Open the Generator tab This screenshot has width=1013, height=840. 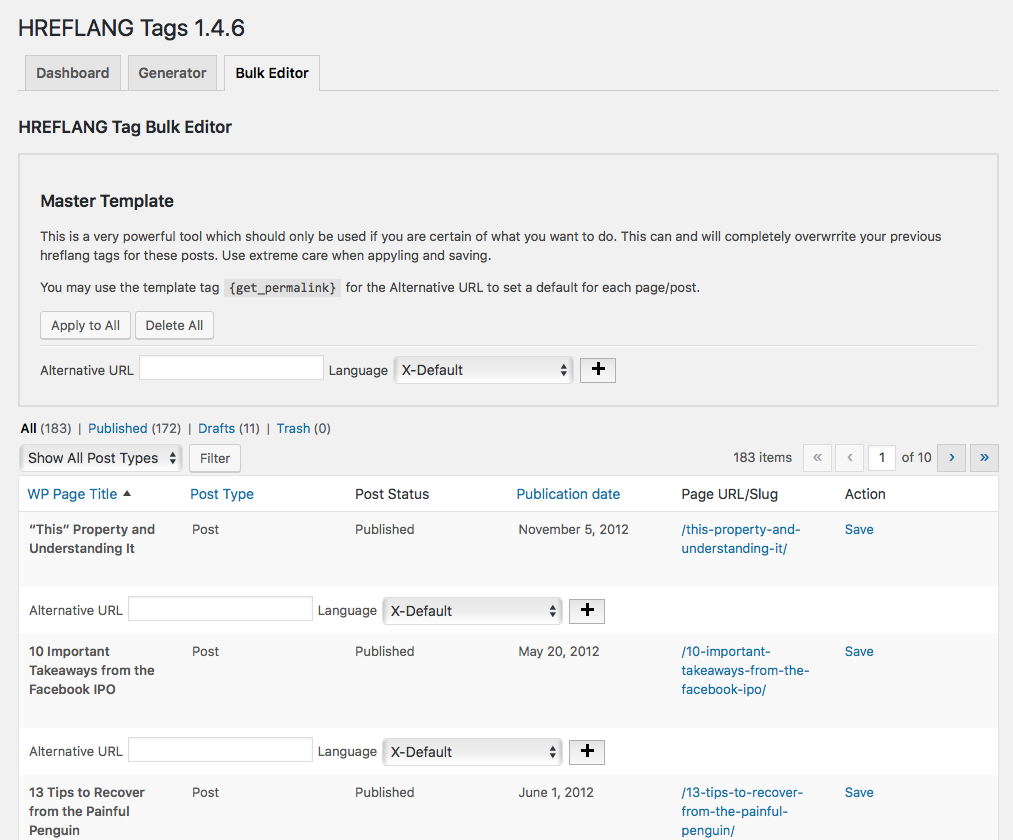(172, 73)
